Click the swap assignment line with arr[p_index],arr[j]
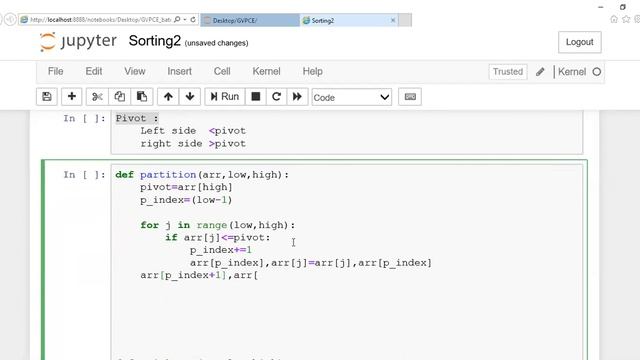Screen dimensions: 640x360 311,263
